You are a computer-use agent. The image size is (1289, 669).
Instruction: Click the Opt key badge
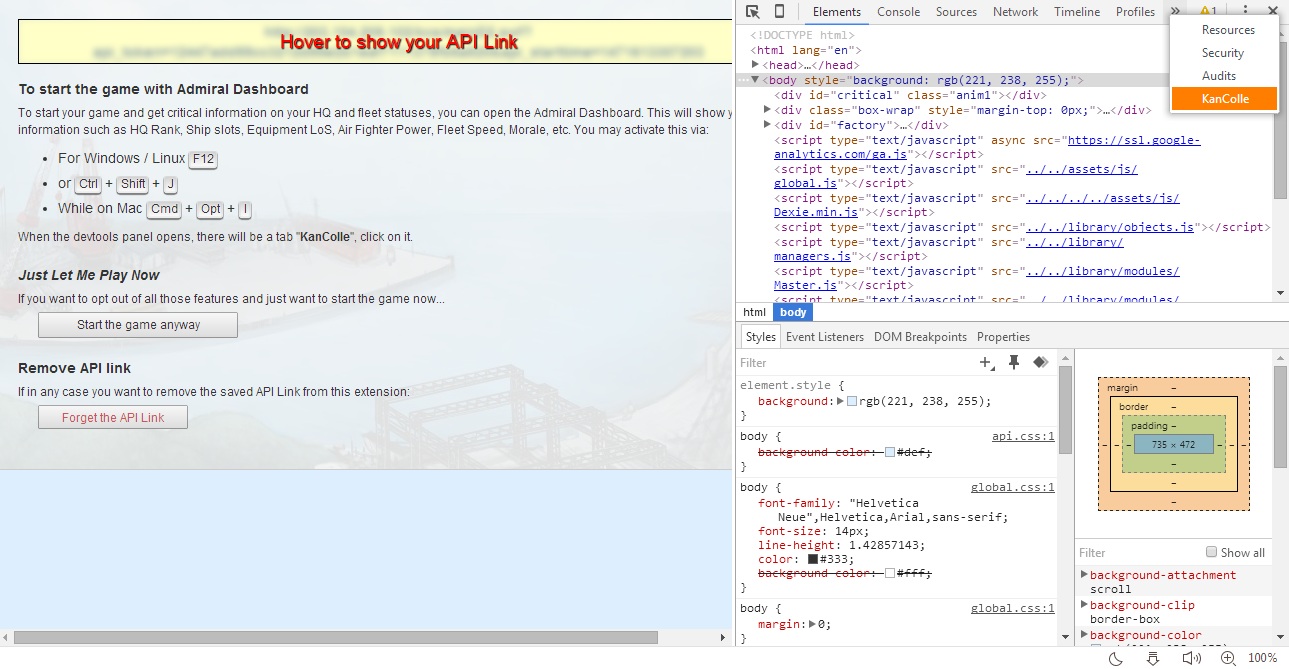click(210, 209)
